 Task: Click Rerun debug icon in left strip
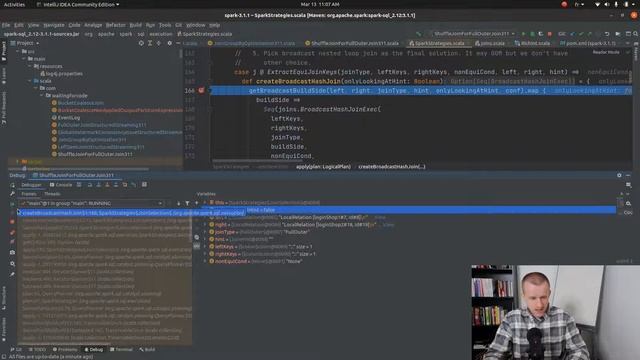point(12,185)
